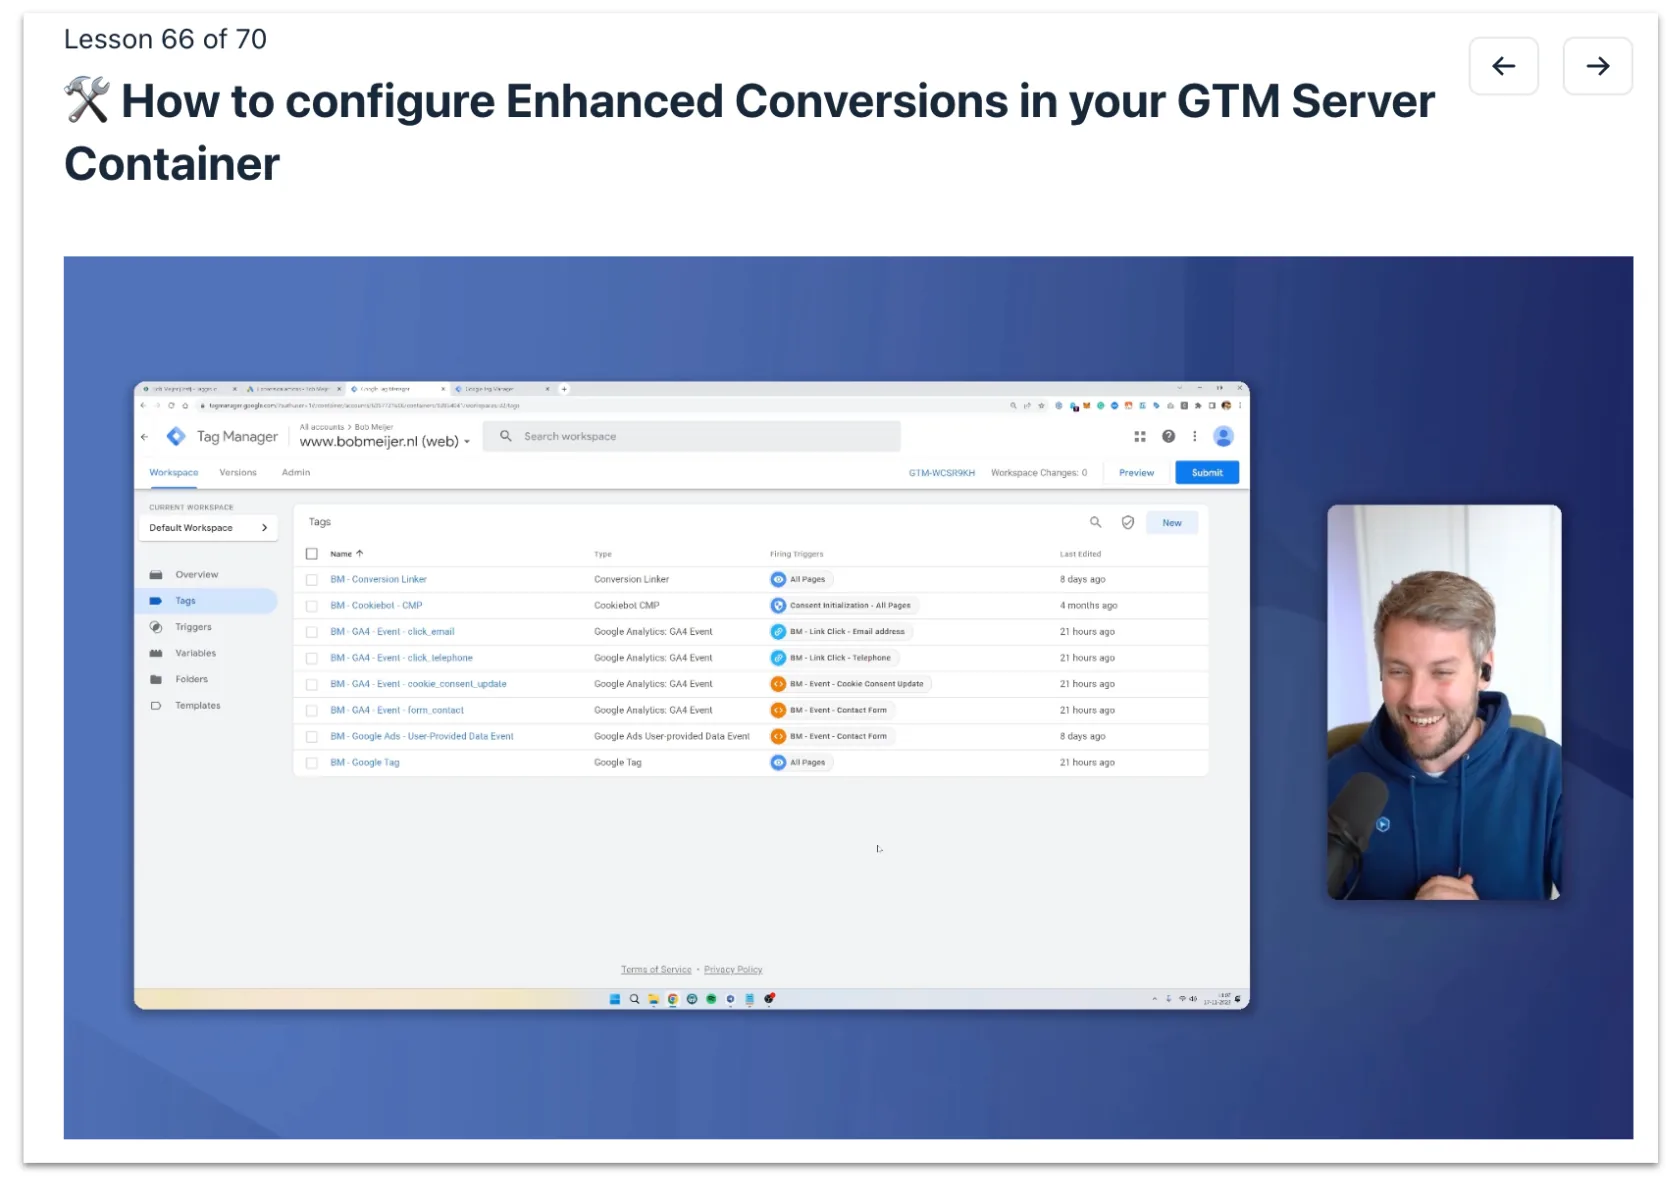
Task: Open the BM - GA4 - Event - form_contact tag
Action: point(397,710)
